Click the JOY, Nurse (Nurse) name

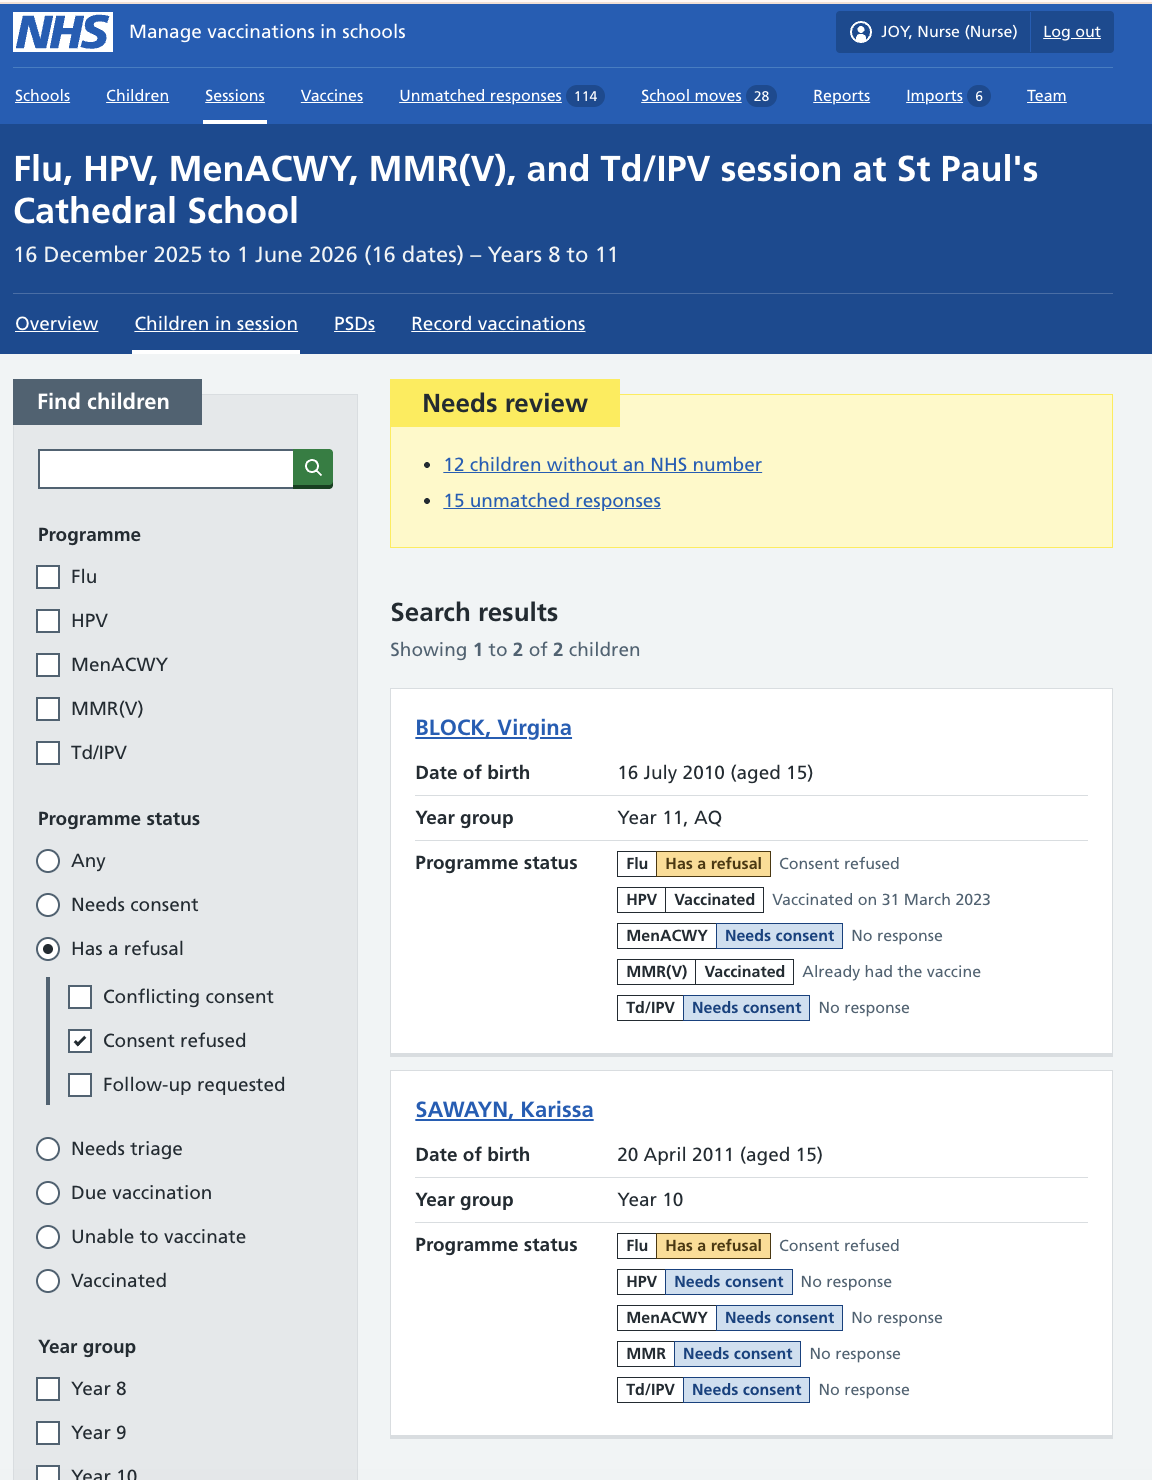pos(948,32)
